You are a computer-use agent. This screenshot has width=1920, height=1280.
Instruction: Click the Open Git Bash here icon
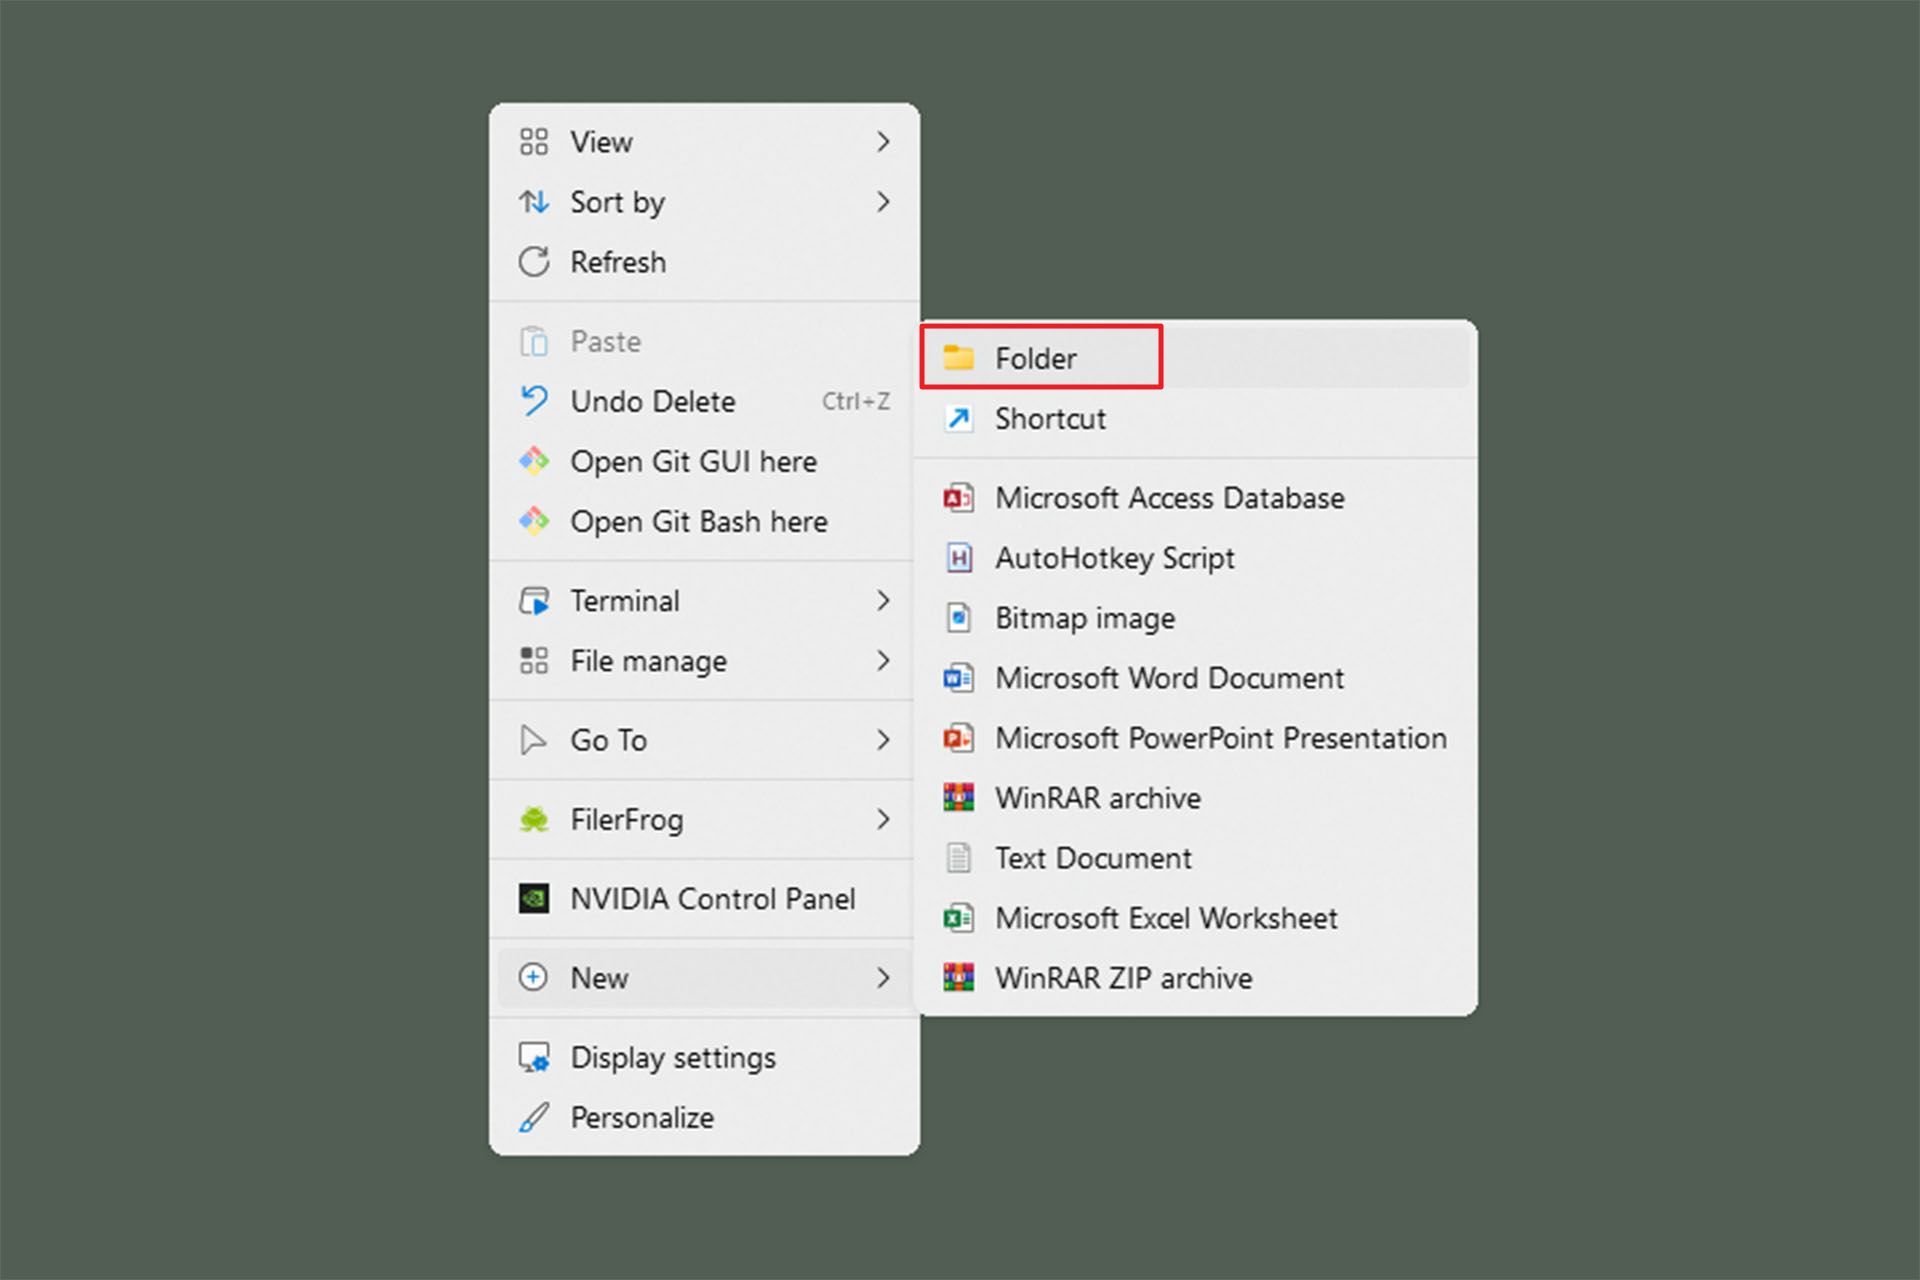coord(534,521)
